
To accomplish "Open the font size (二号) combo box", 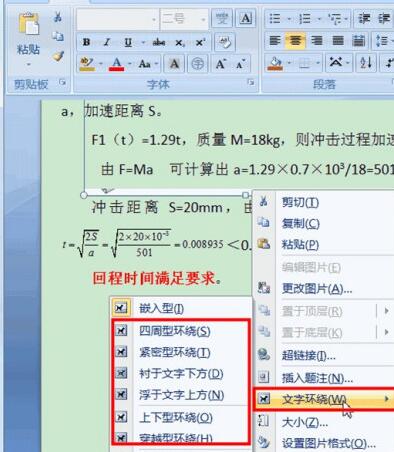I will click(x=184, y=19).
